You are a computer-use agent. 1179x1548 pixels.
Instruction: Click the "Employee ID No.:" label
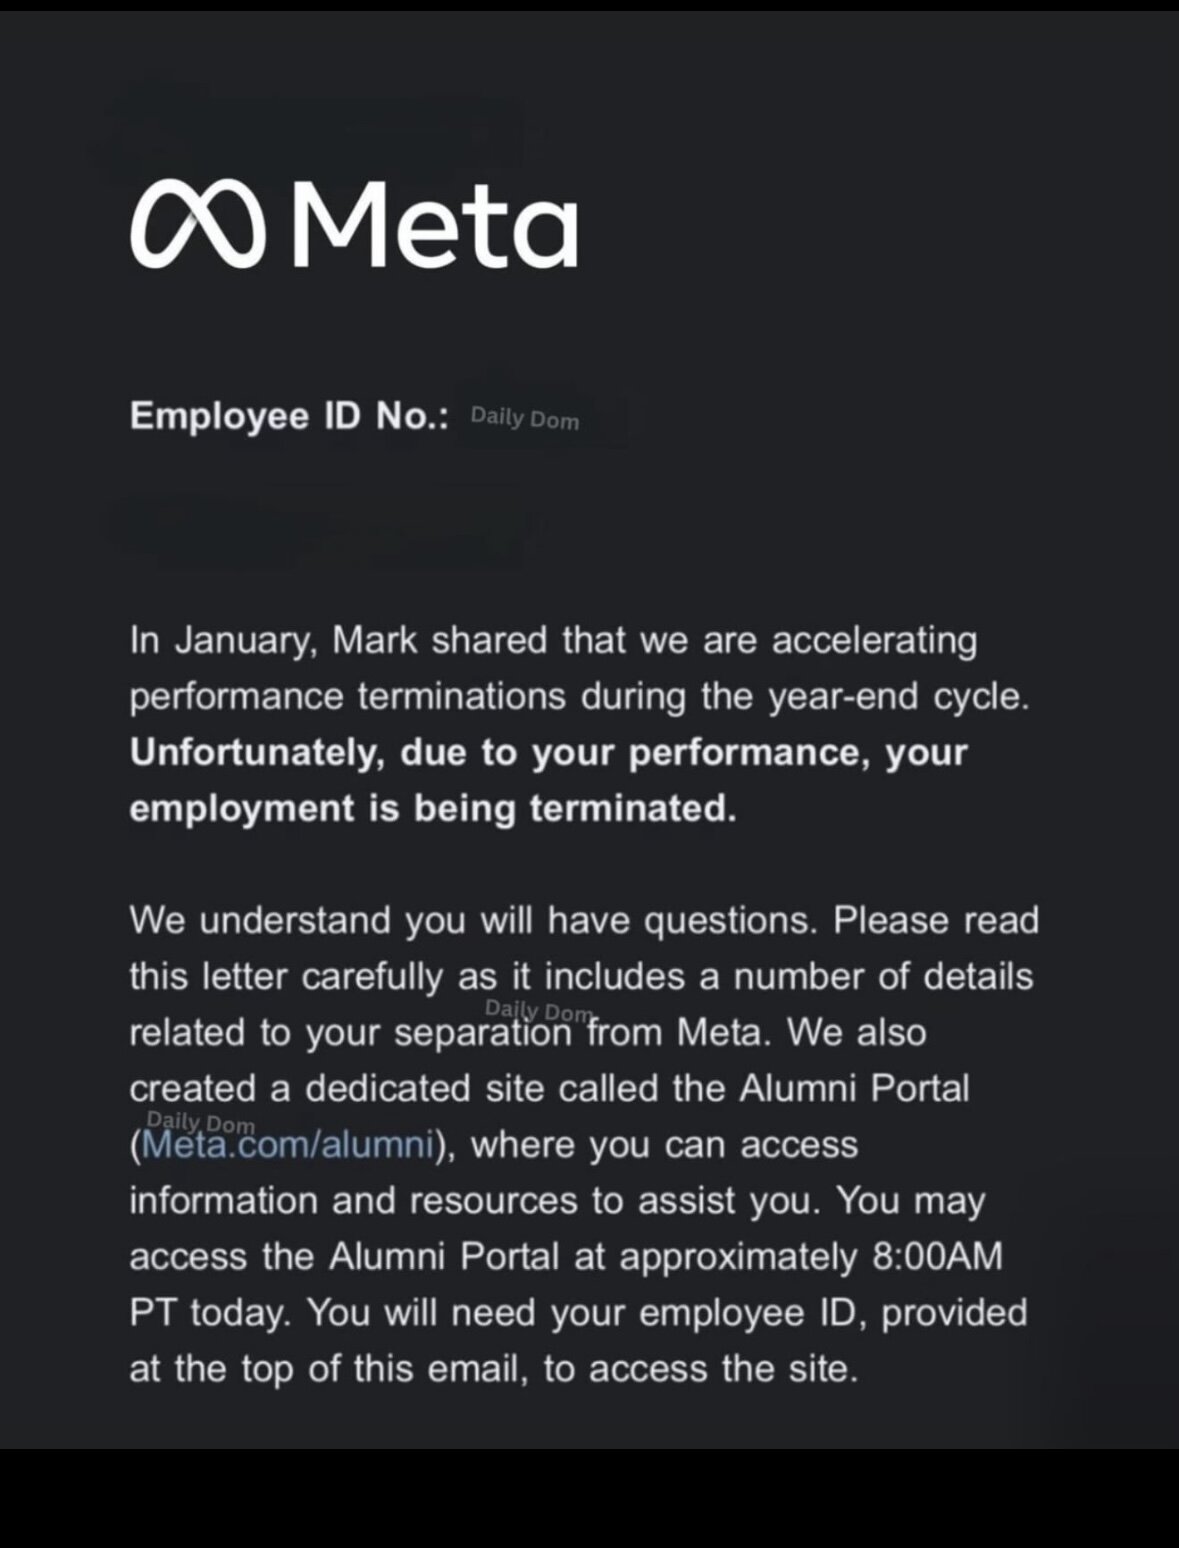289,416
